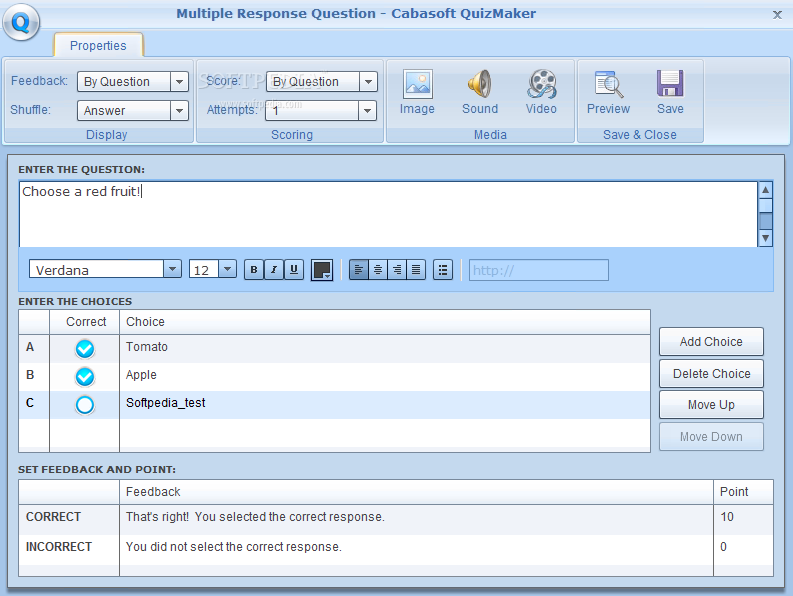Insert an Image into the question

(x=417, y=92)
